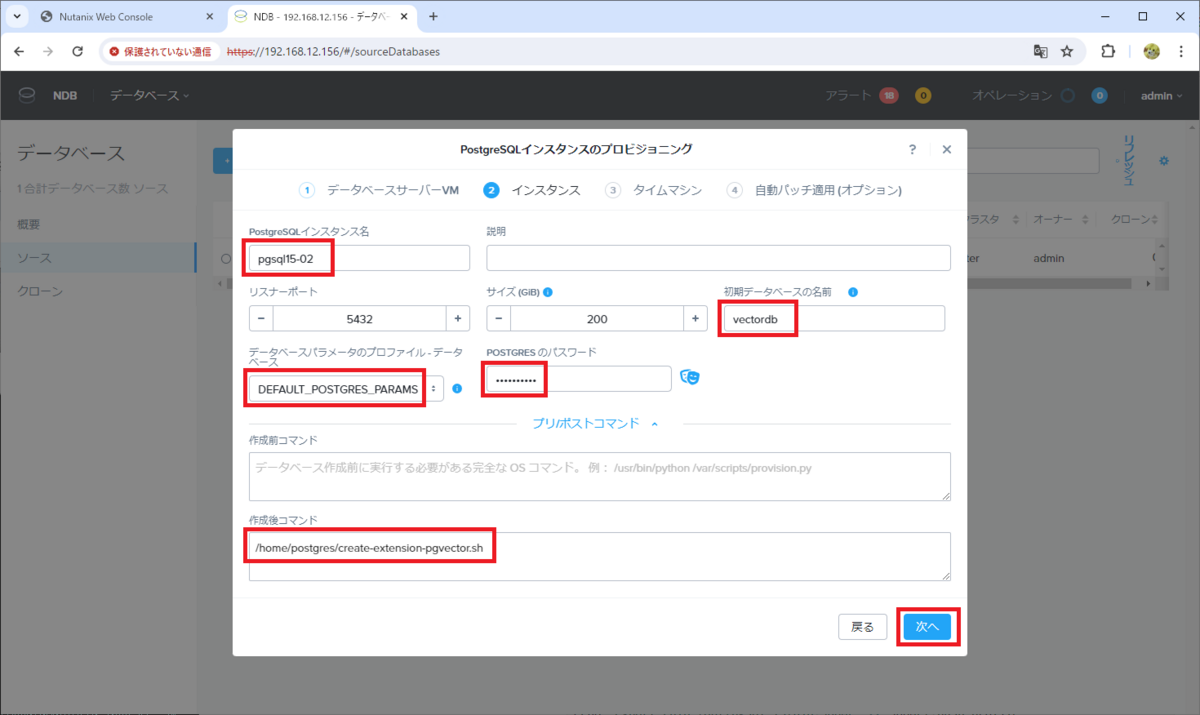Click the NDB logo icon
Viewport: 1200px width, 715px height.
tap(27, 96)
